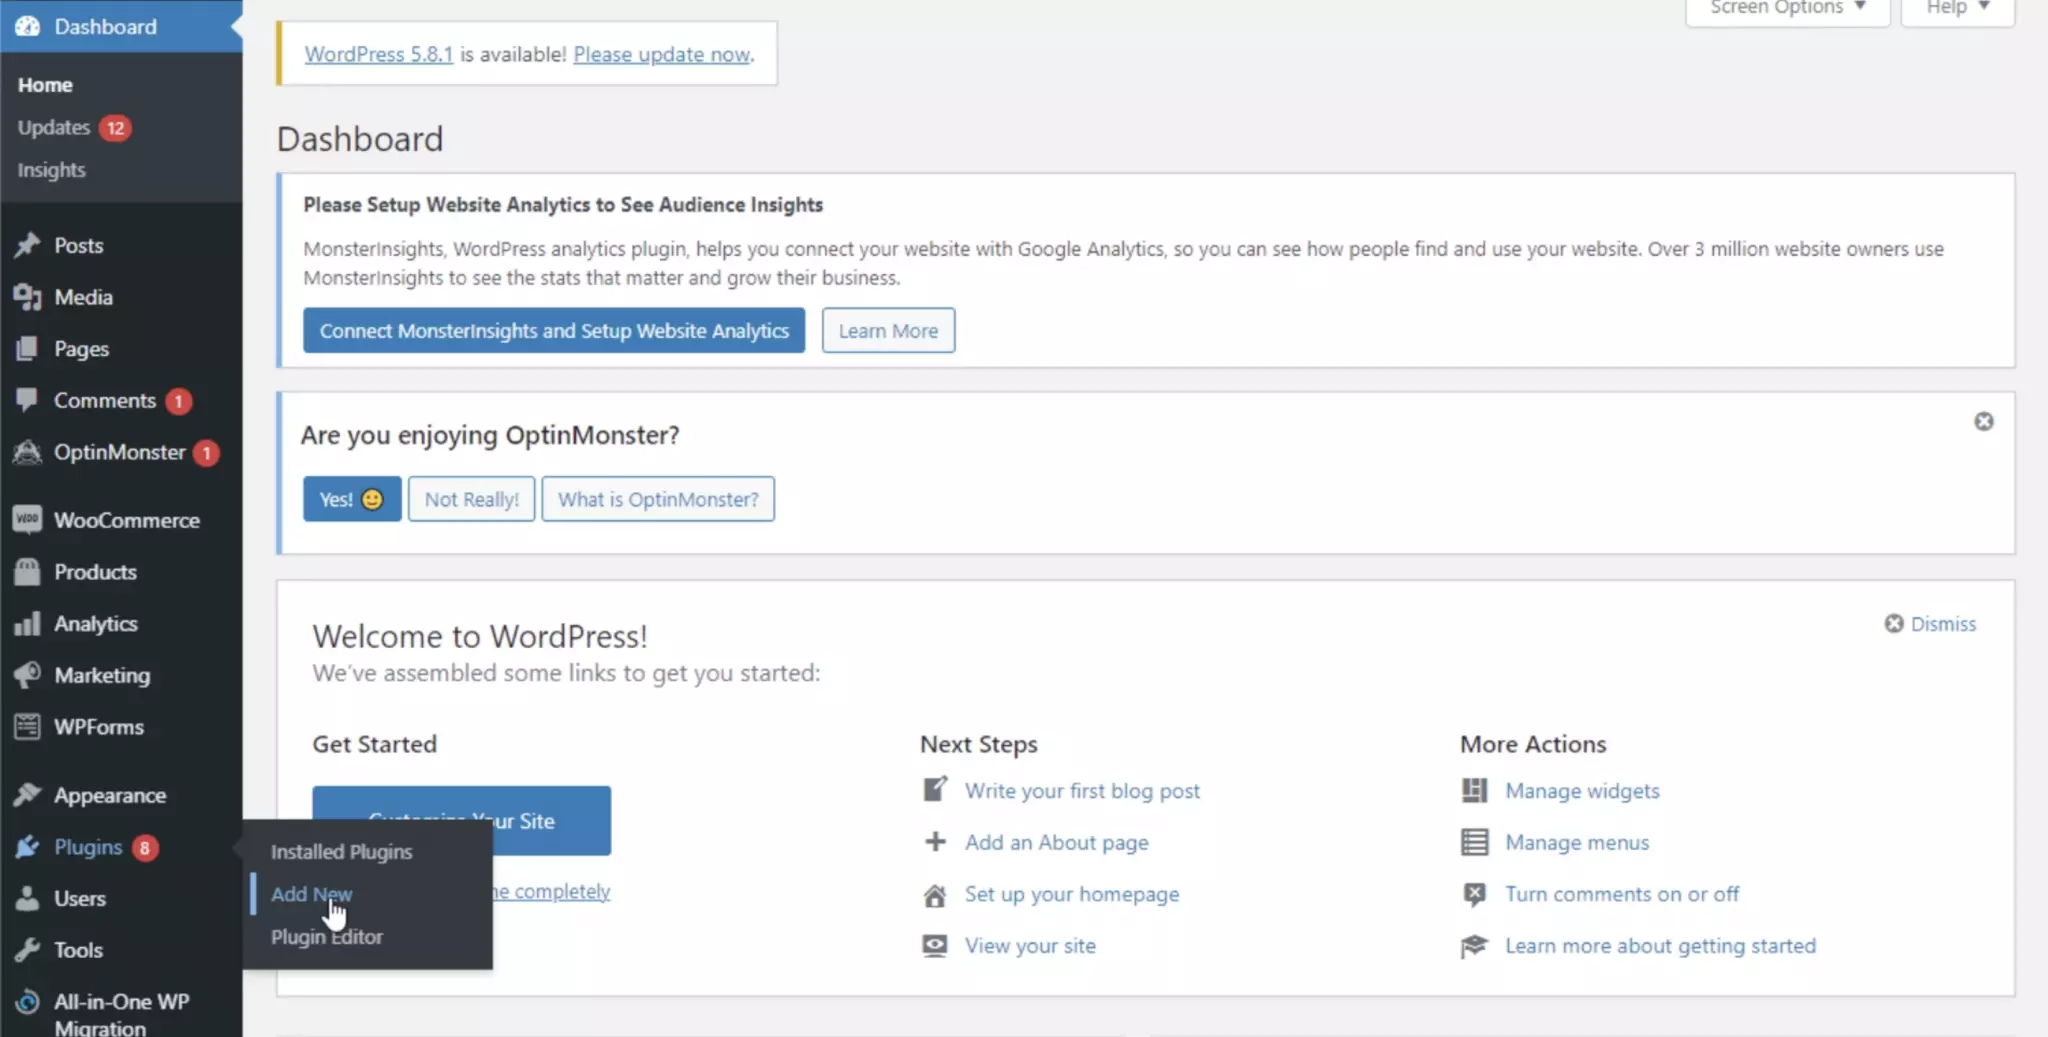
Task: Click the WPForms icon in sidebar
Action: 28,727
